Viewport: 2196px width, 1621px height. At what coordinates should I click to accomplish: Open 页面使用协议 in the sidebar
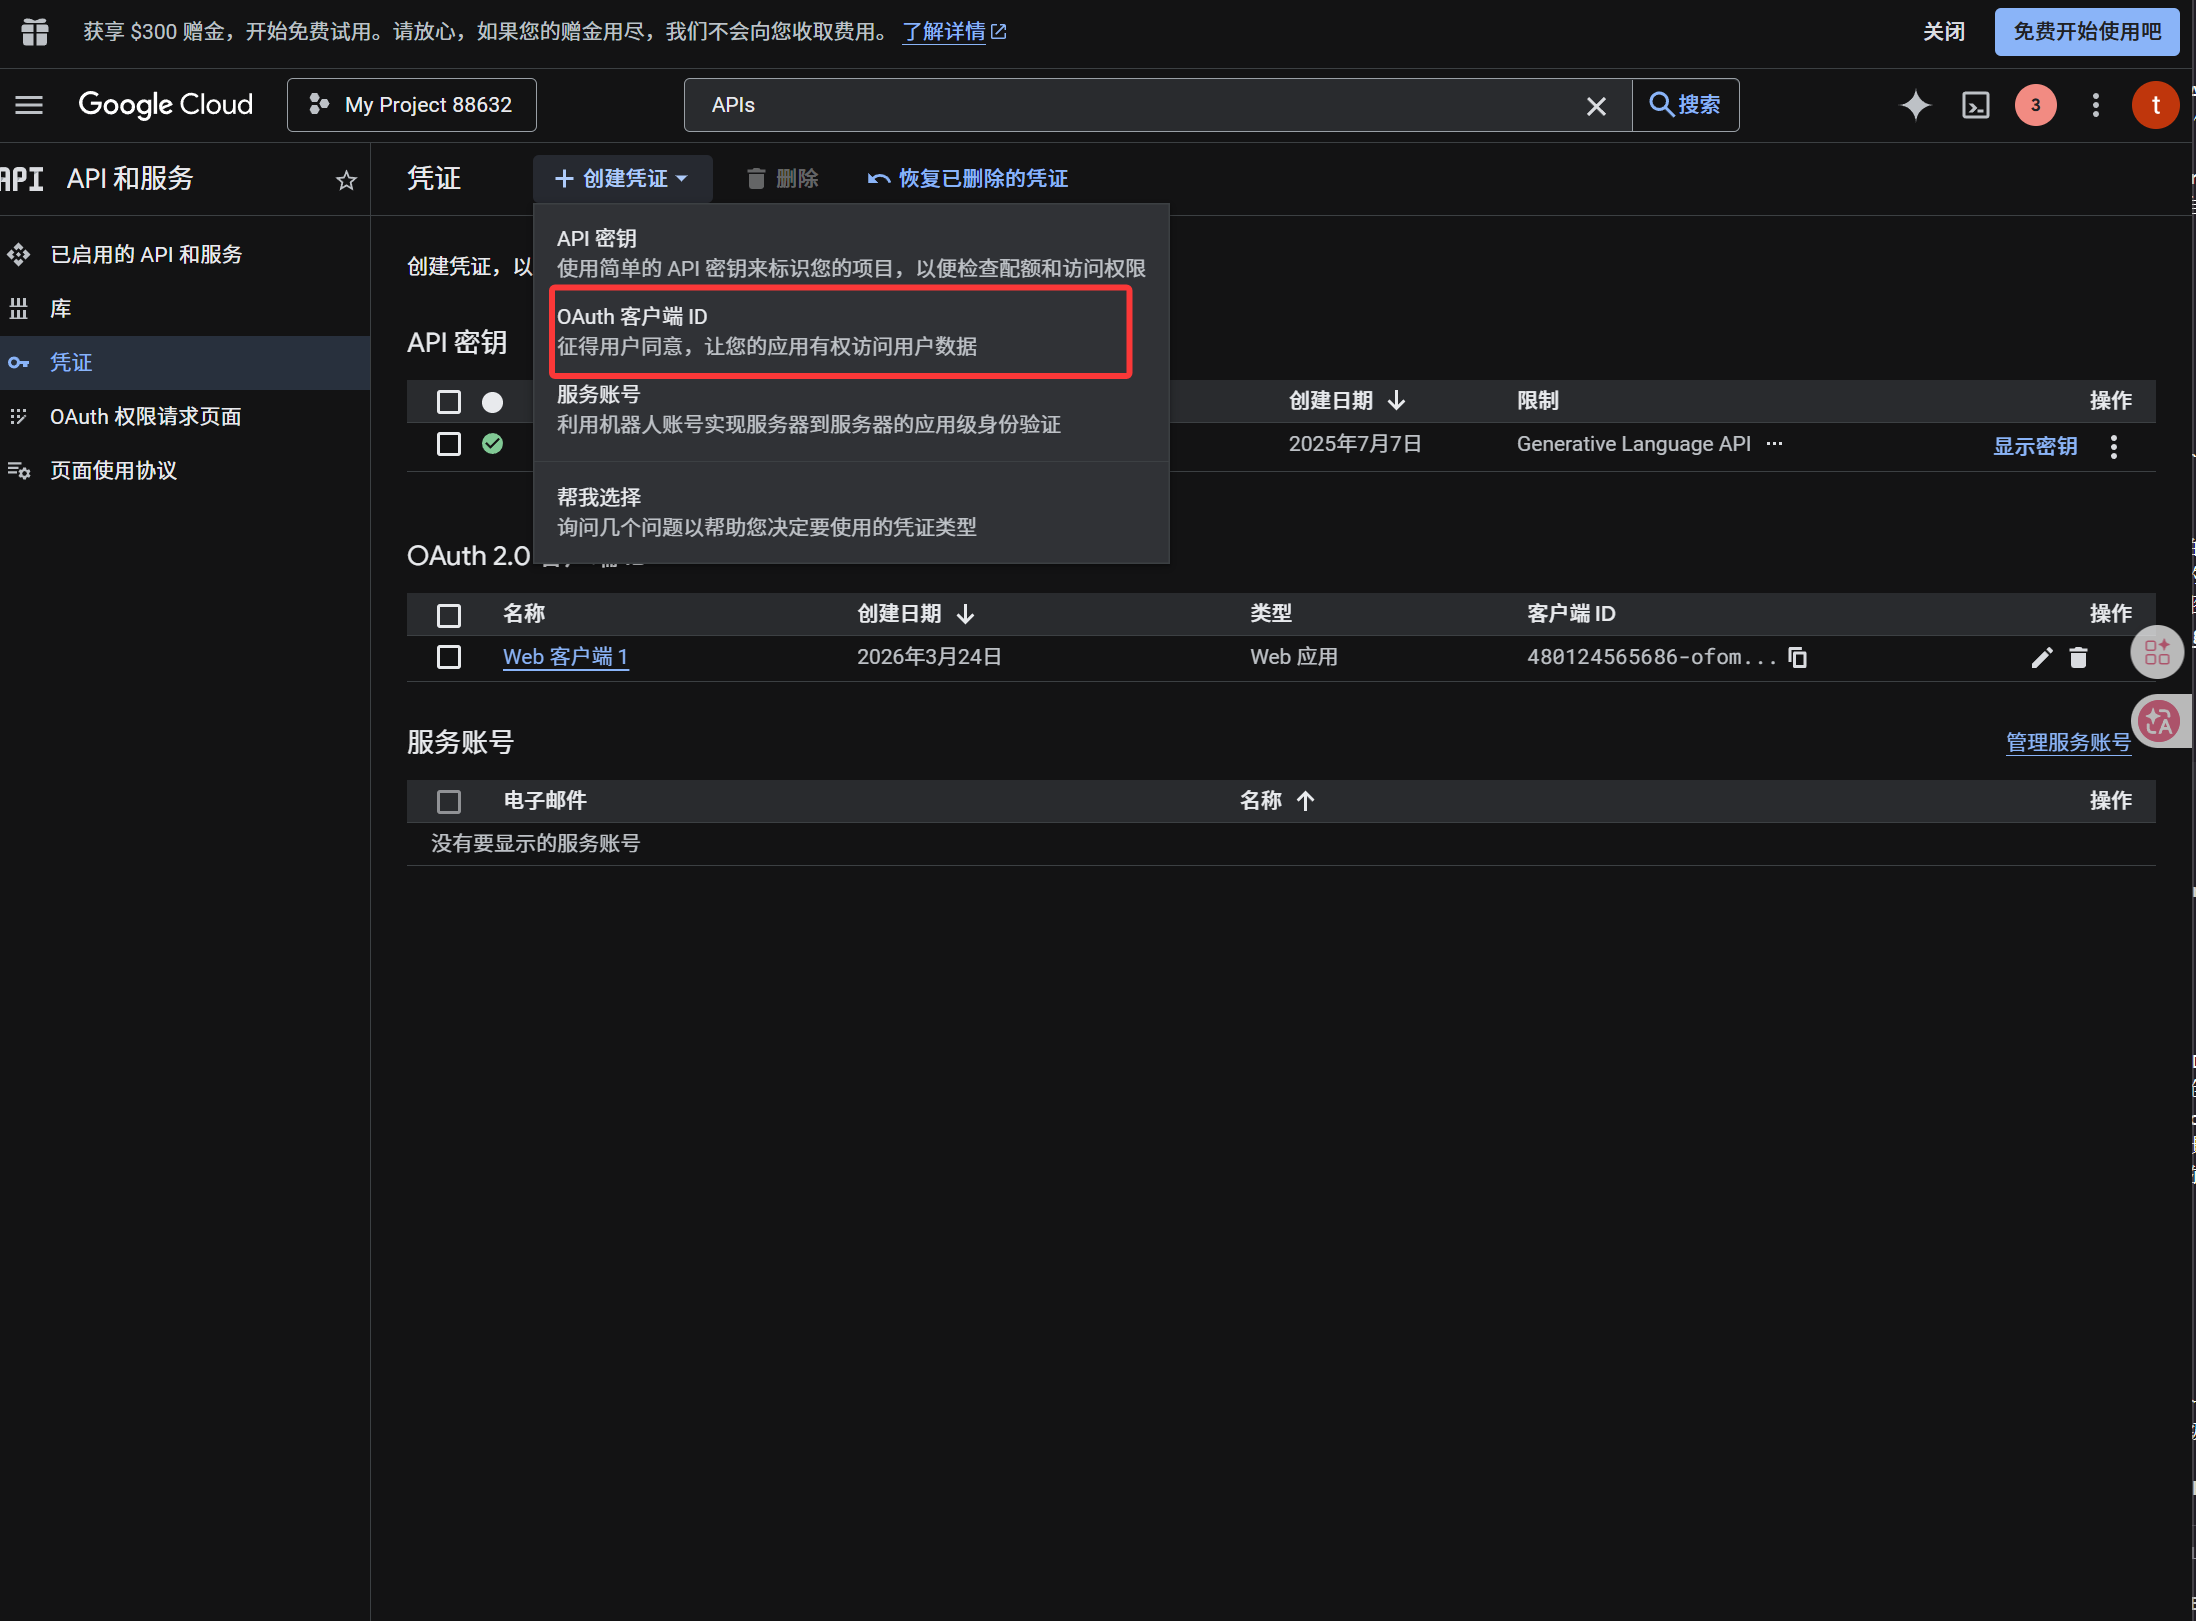185,471
